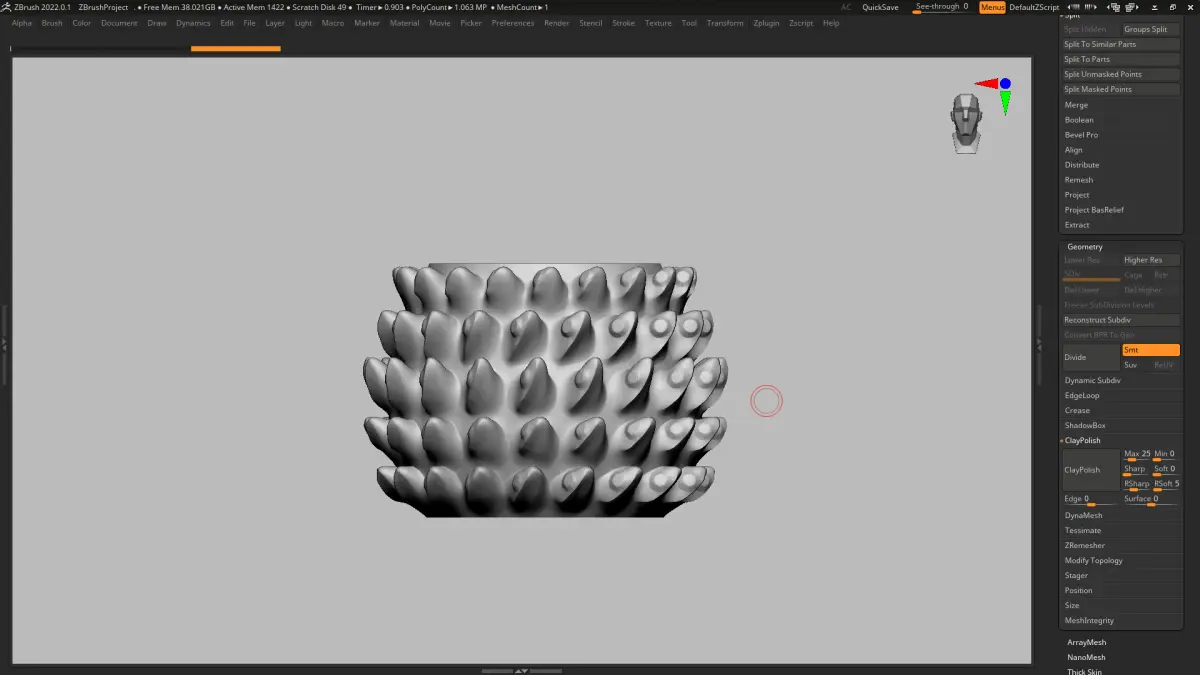Click Split Masked Points
1200x675 pixels.
(x=1121, y=89)
